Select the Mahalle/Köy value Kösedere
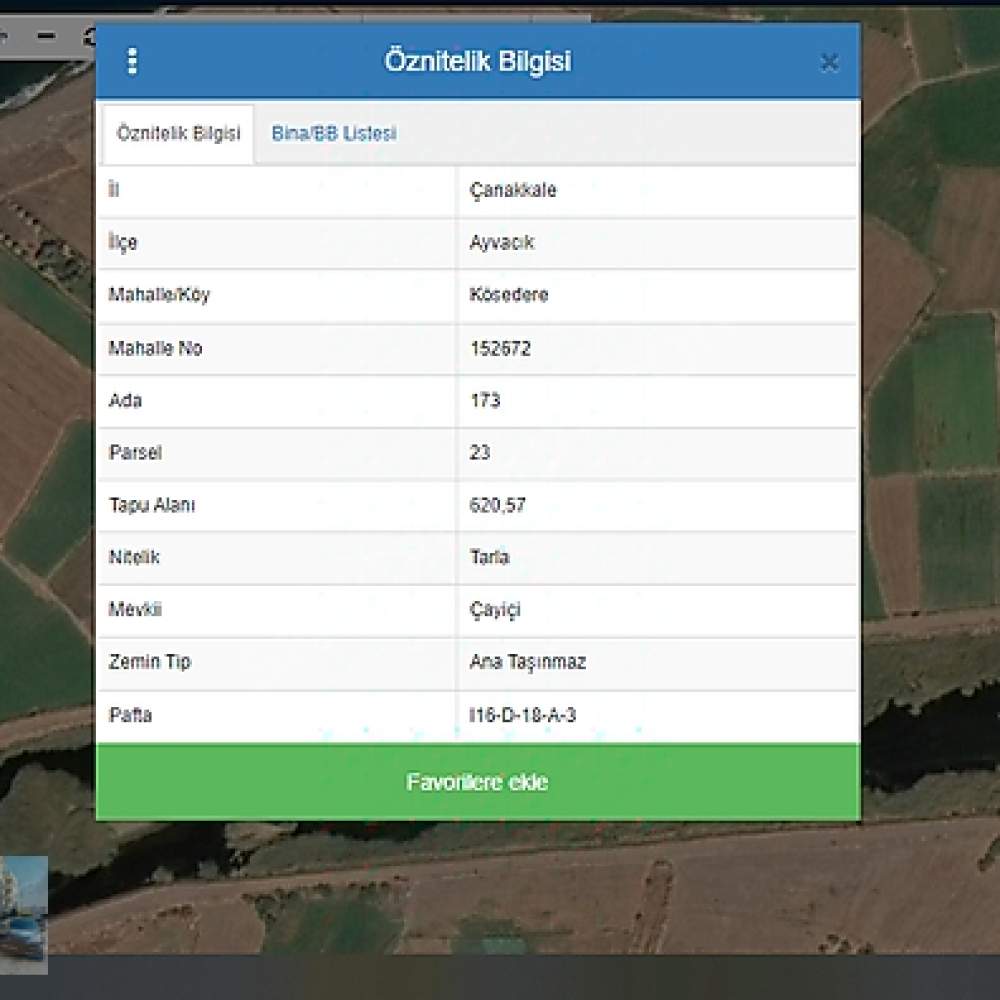The height and width of the screenshot is (1000, 1000). pos(509,295)
